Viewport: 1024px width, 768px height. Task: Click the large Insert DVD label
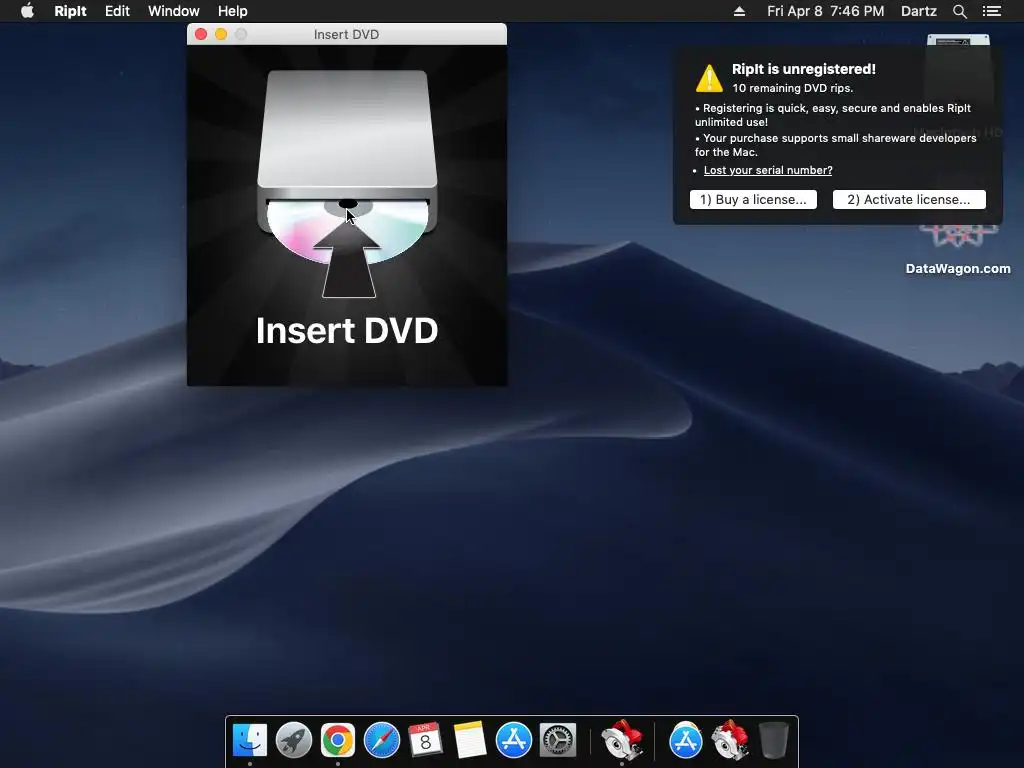pyautogui.click(x=347, y=330)
